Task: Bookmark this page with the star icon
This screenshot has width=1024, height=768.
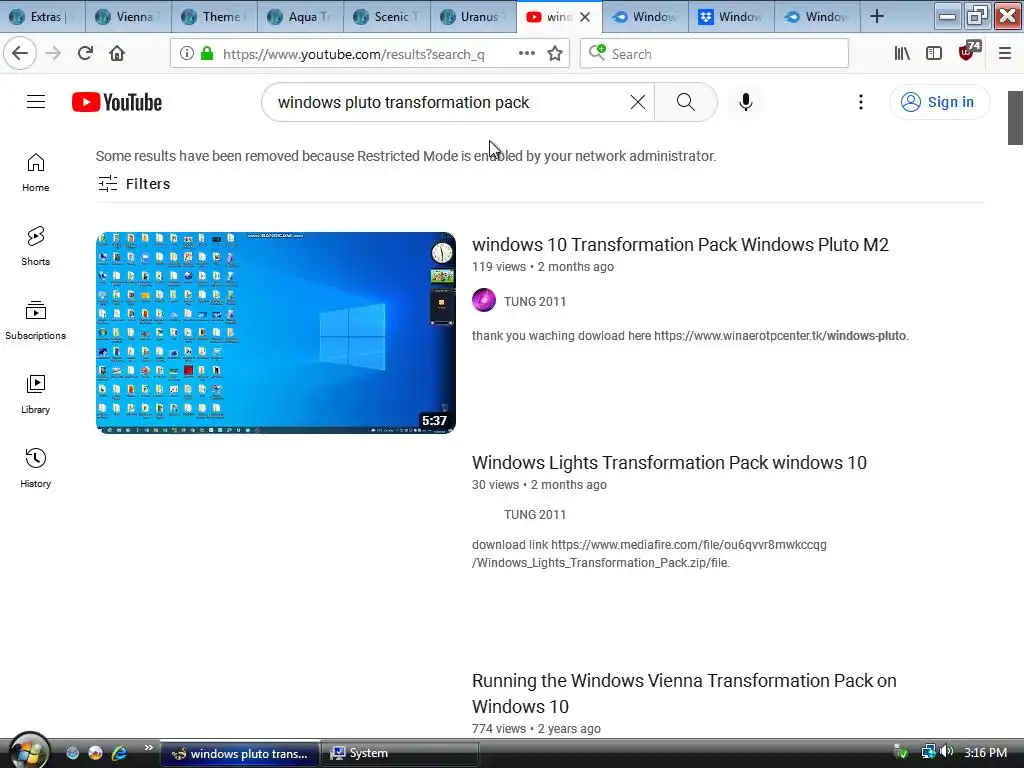Action: coord(555,54)
